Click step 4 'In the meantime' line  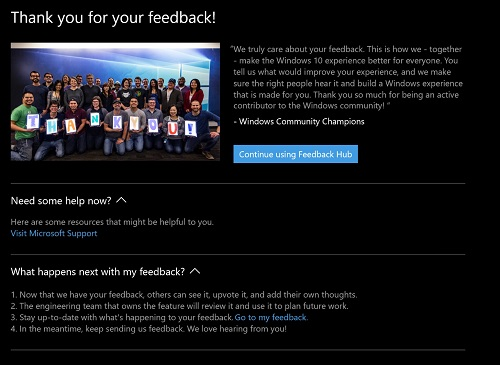[149, 329]
